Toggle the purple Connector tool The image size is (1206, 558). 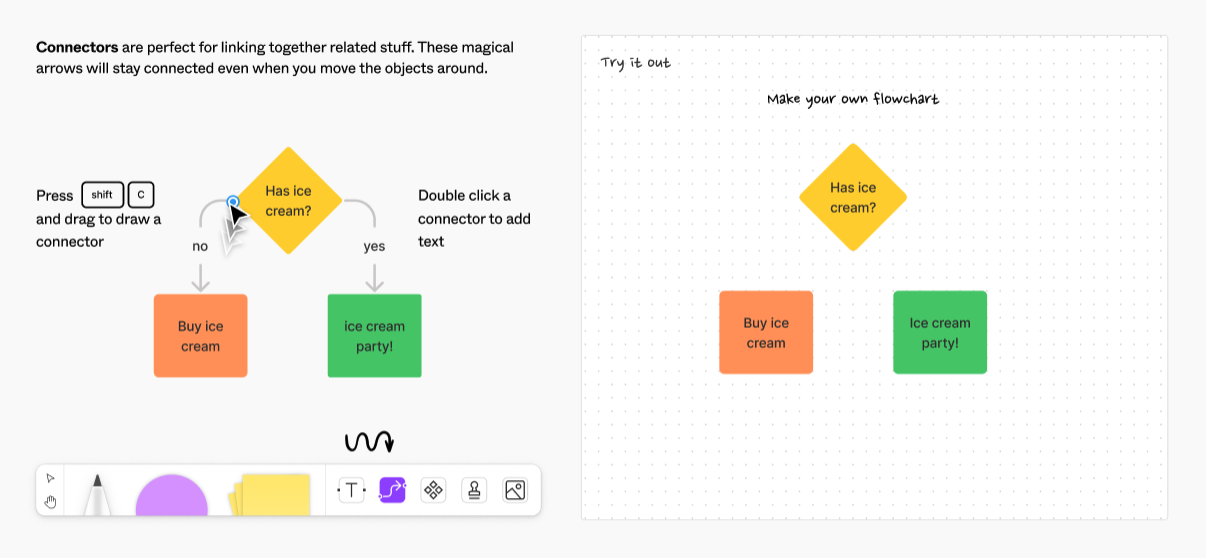tap(392, 490)
